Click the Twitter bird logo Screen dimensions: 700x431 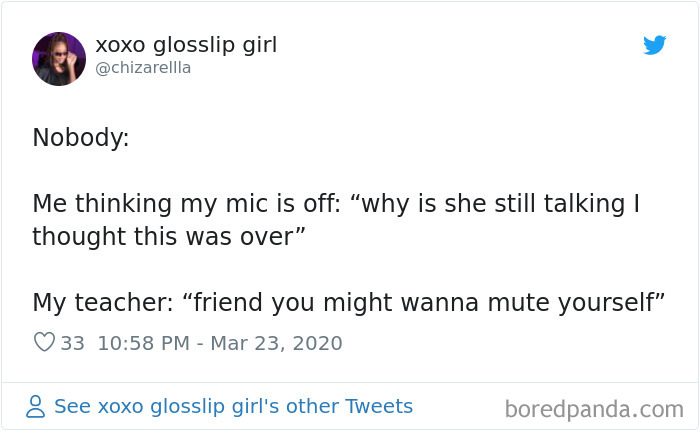pos(655,45)
